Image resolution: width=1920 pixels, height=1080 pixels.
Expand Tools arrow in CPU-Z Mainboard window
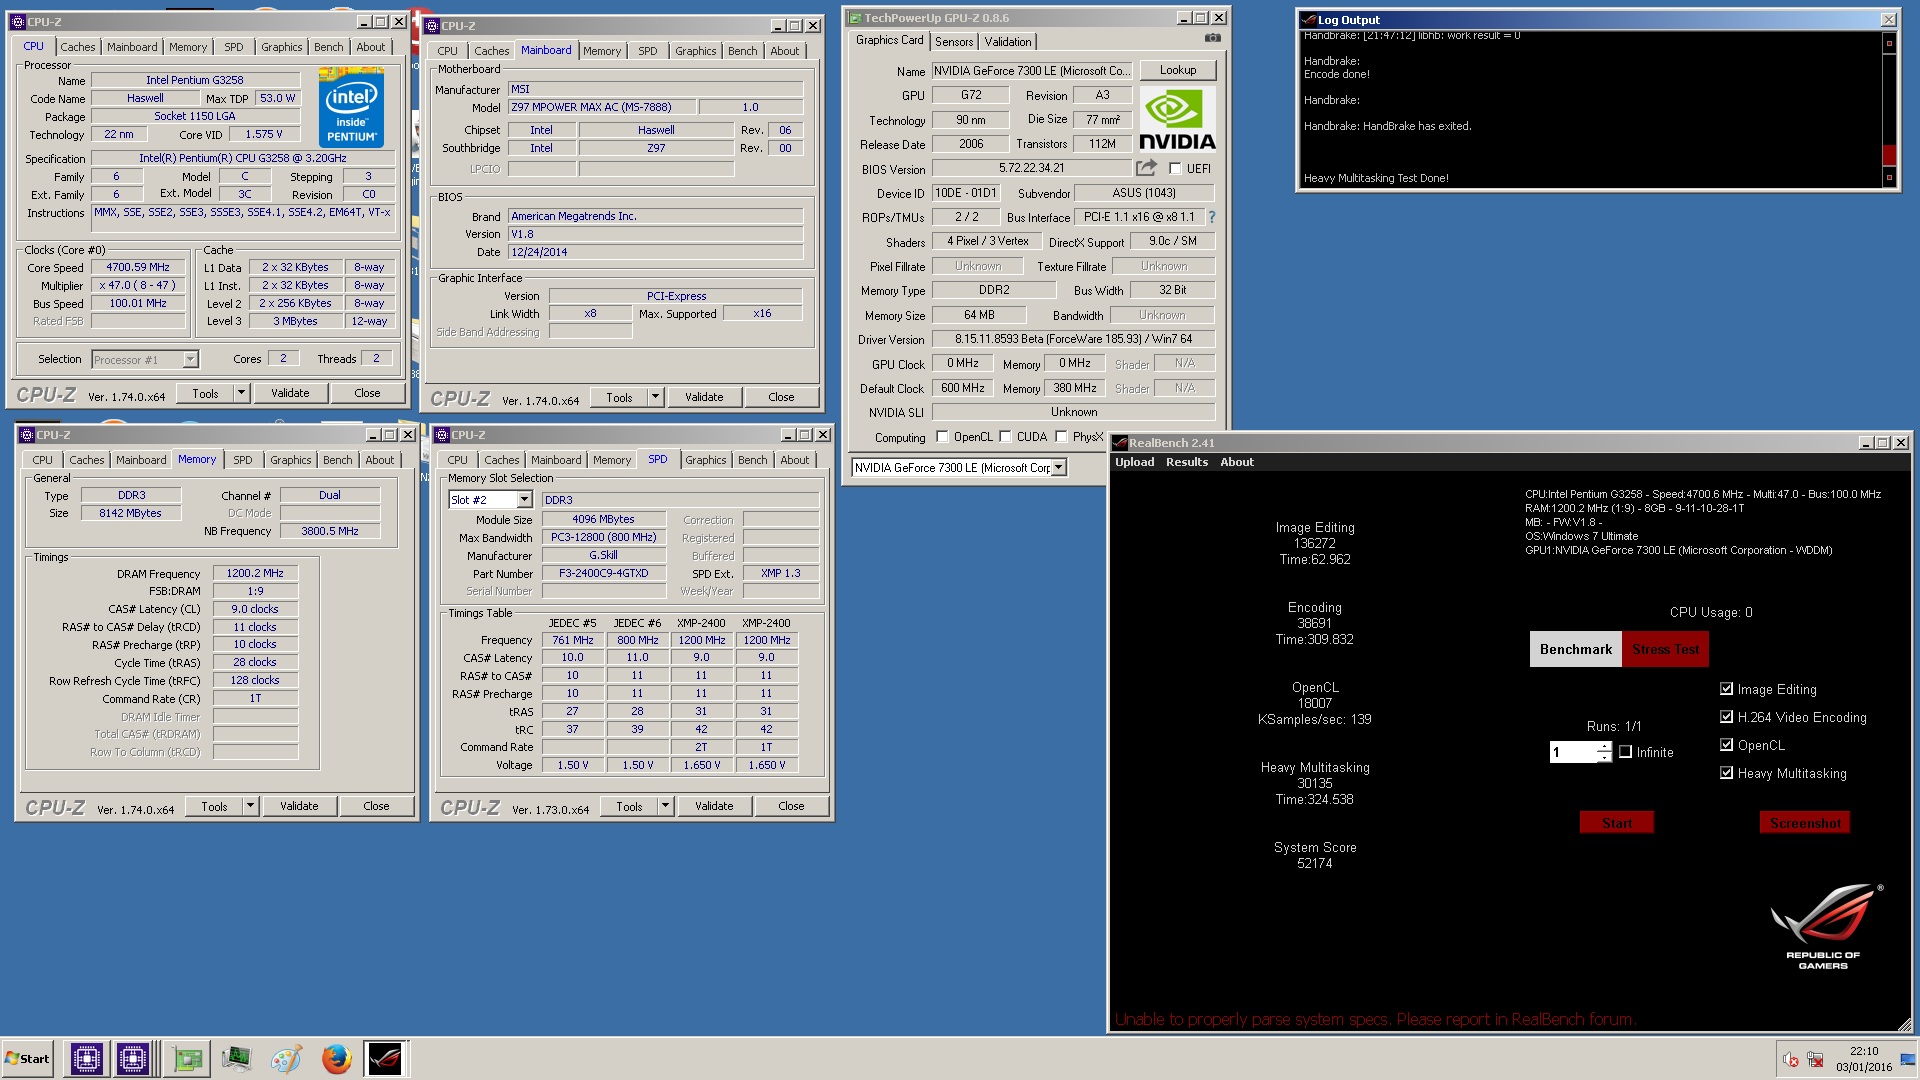point(655,397)
